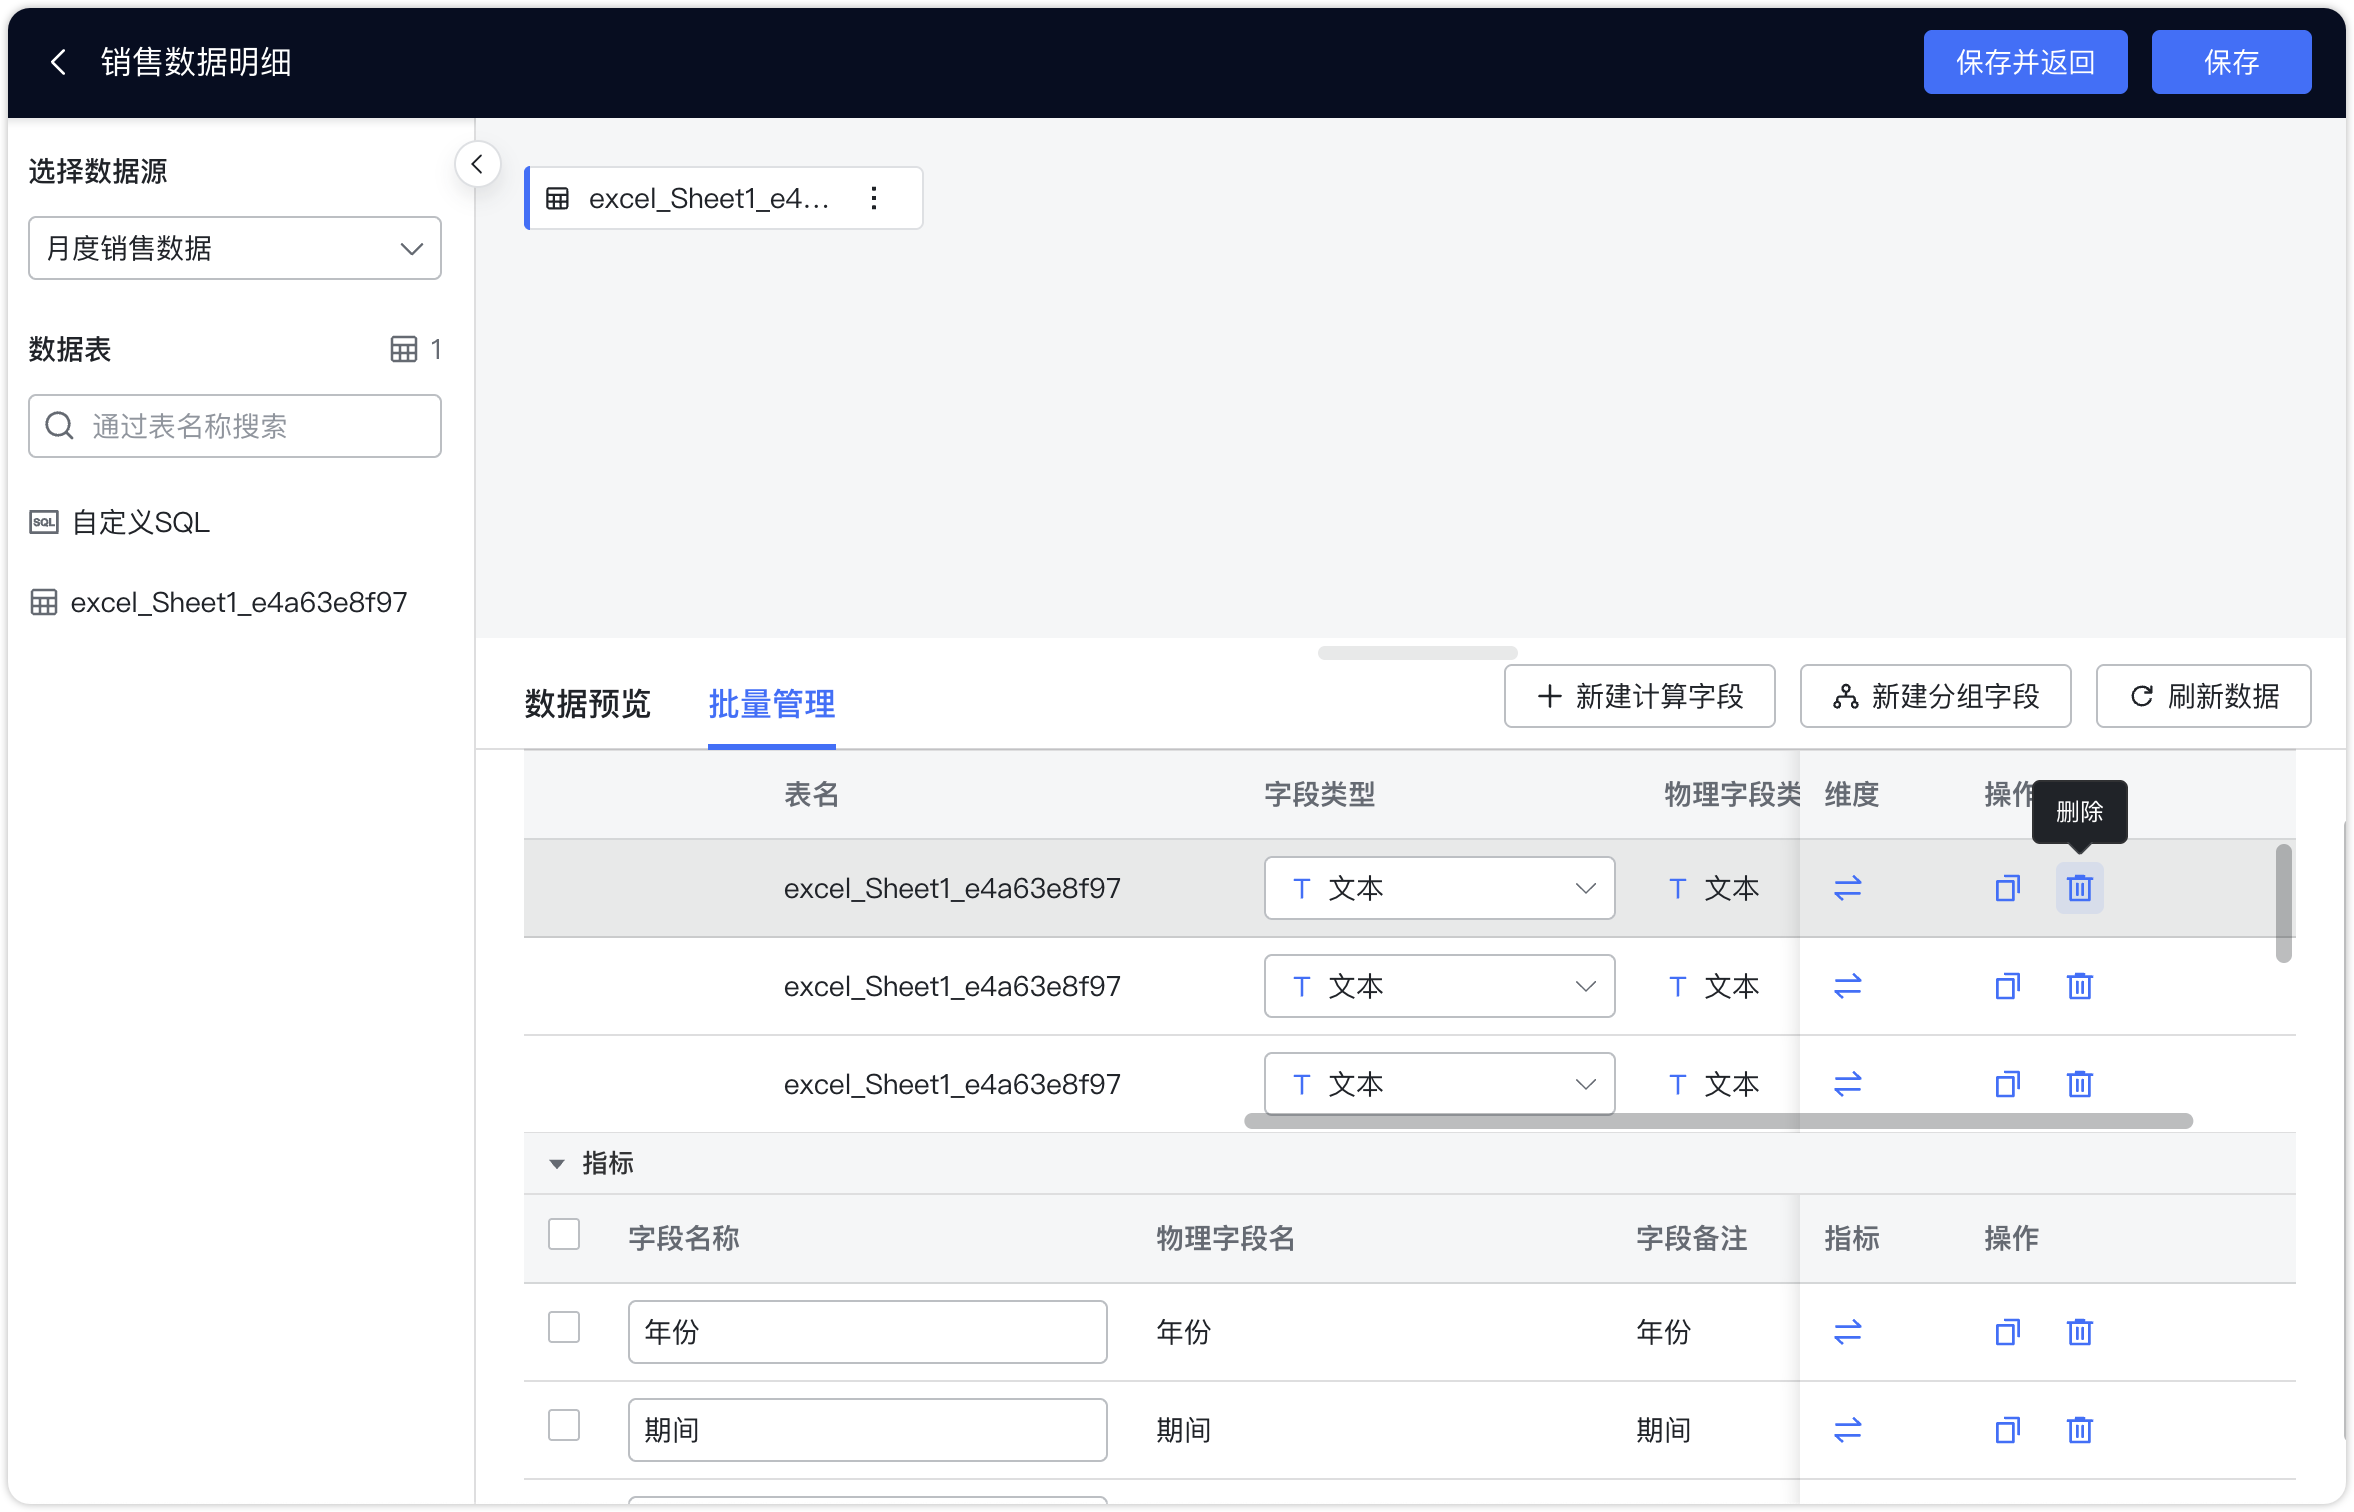Delete the third dimension row

2079,1084
